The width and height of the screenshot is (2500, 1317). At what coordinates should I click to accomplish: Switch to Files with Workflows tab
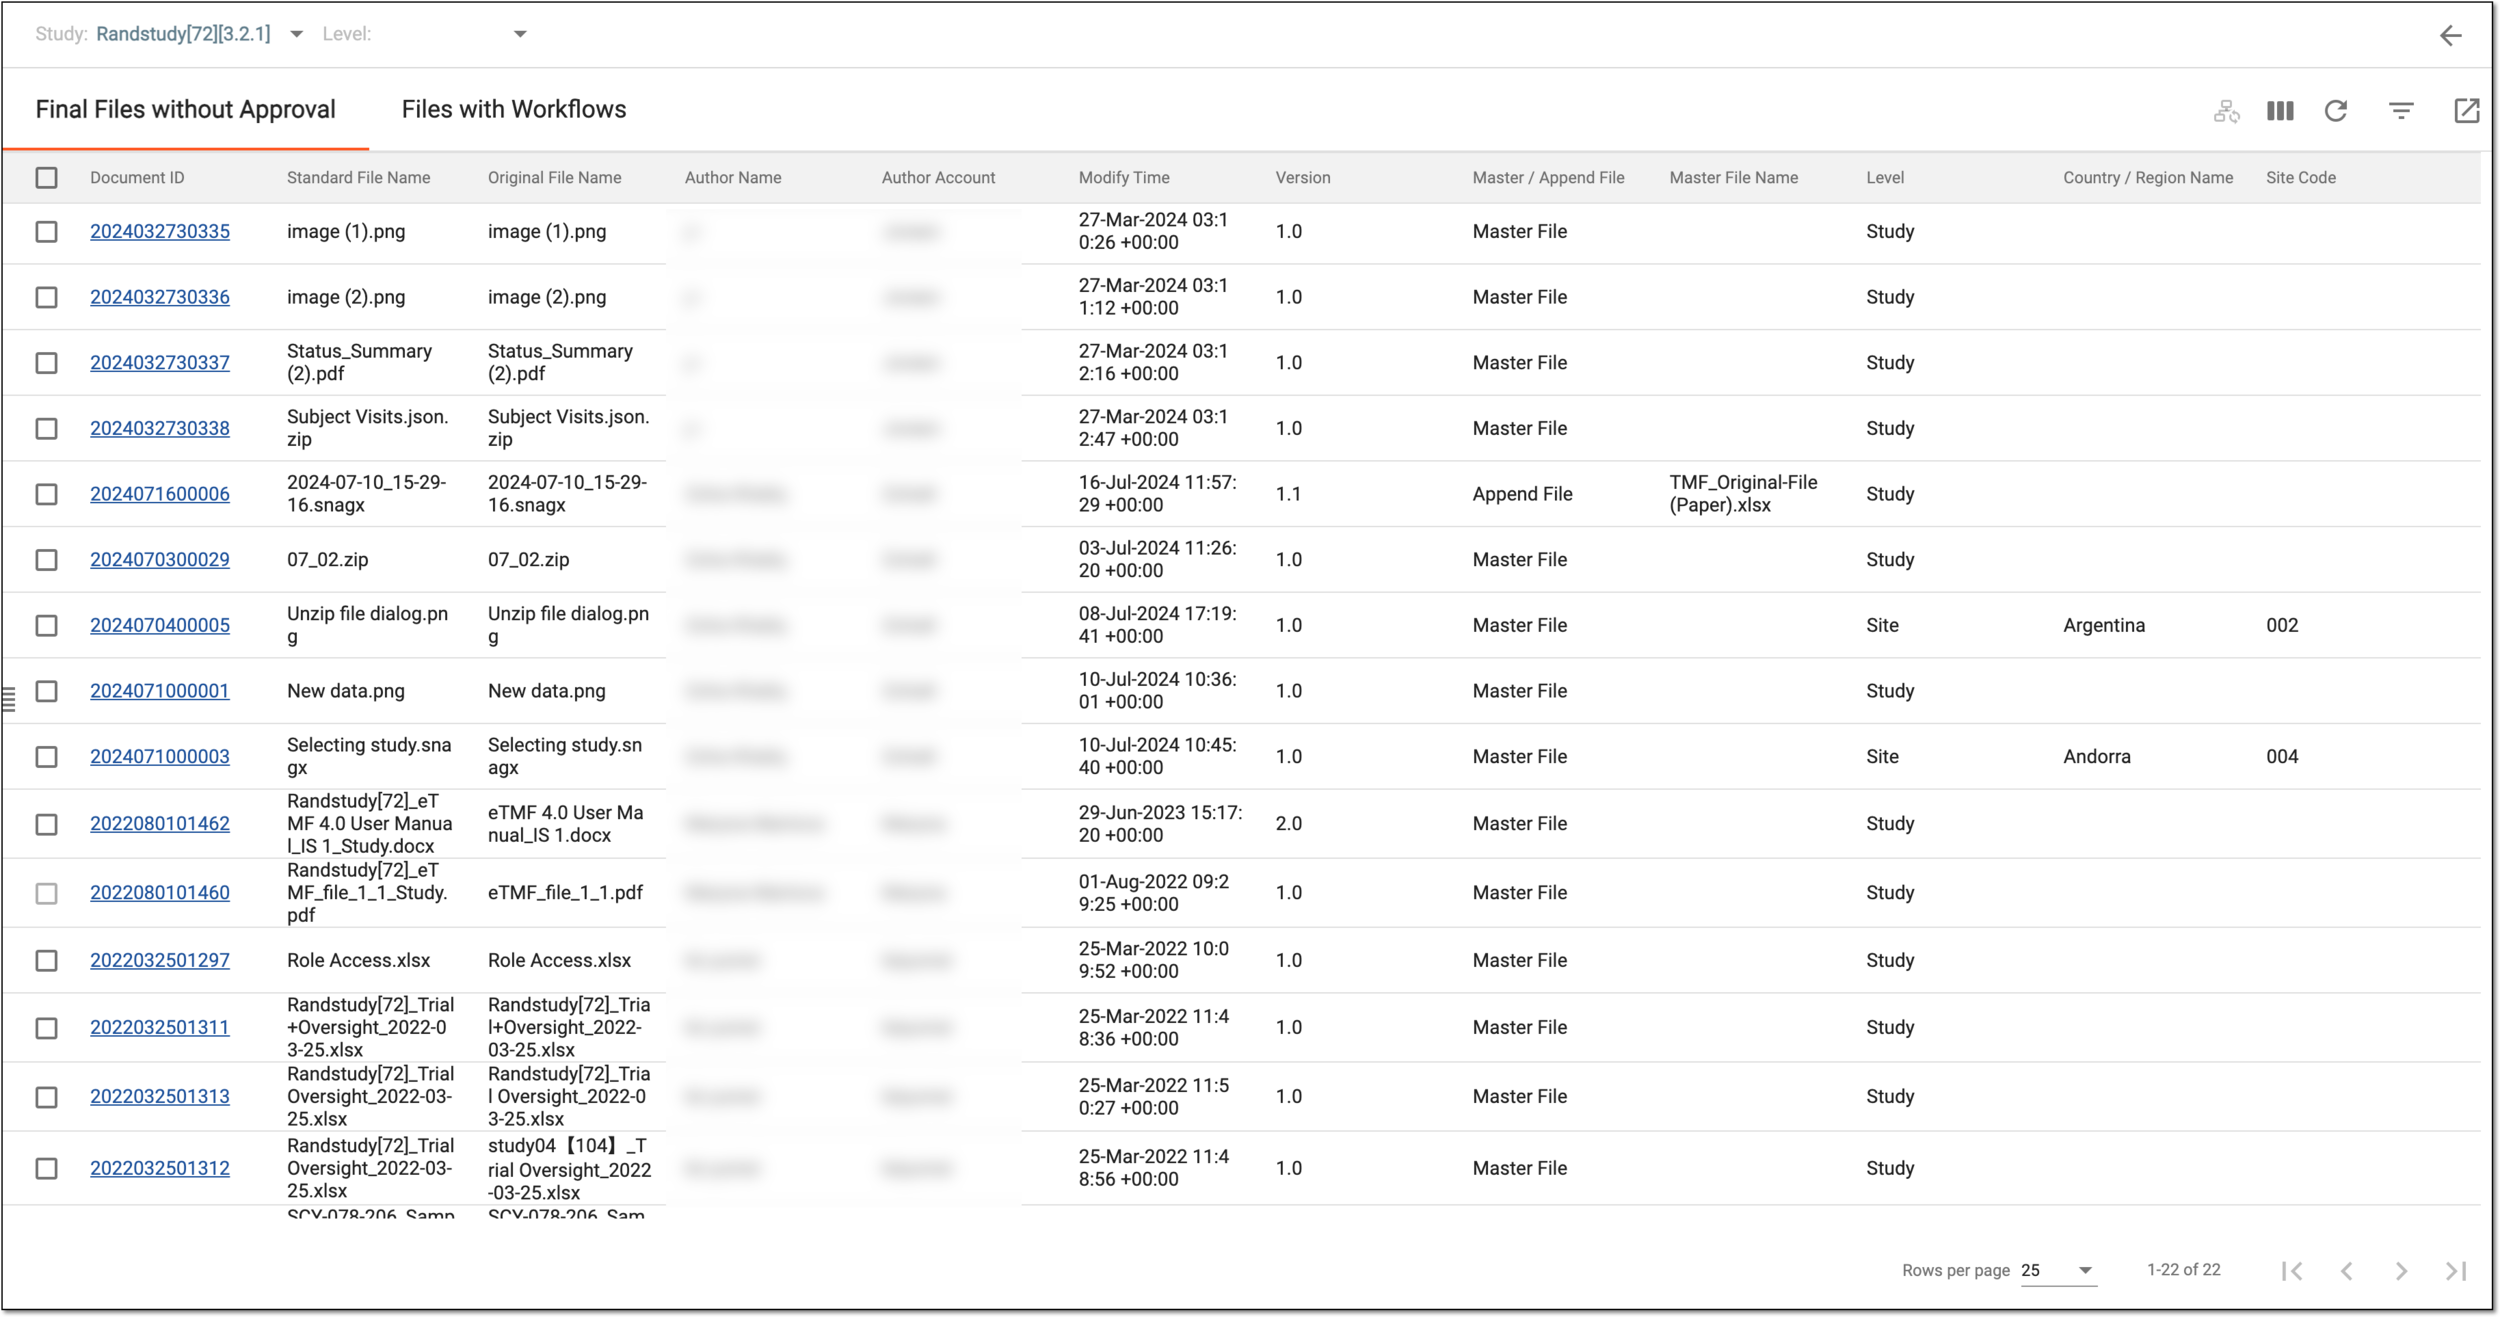(514, 110)
